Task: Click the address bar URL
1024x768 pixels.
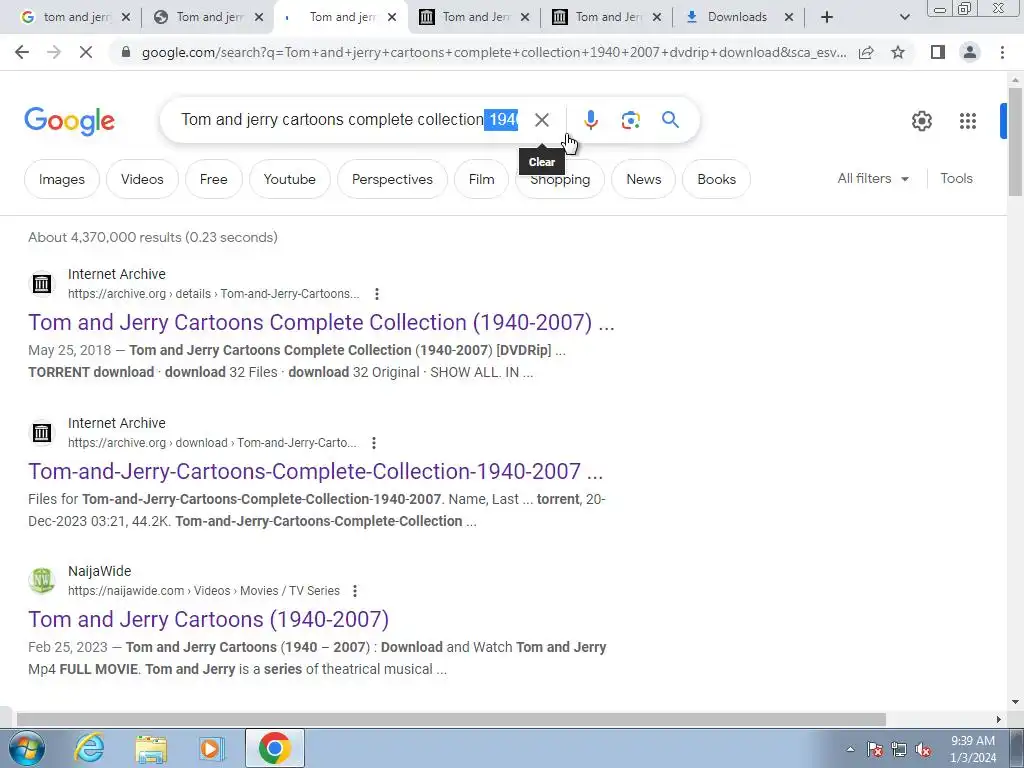Action: coord(494,52)
